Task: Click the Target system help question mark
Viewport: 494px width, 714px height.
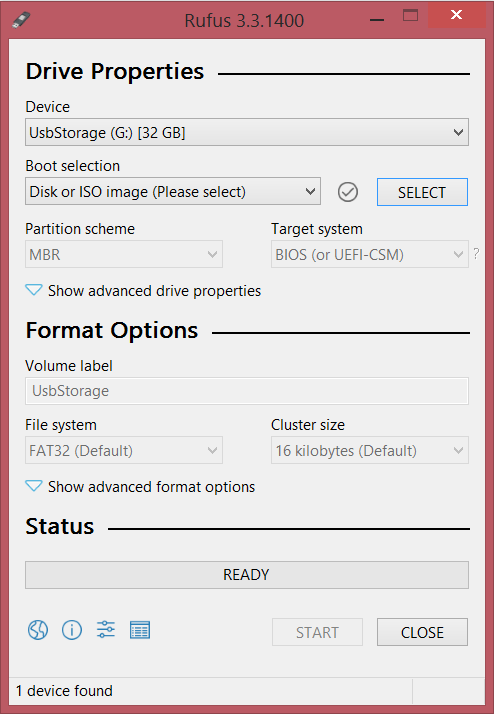Action: [476, 254]
